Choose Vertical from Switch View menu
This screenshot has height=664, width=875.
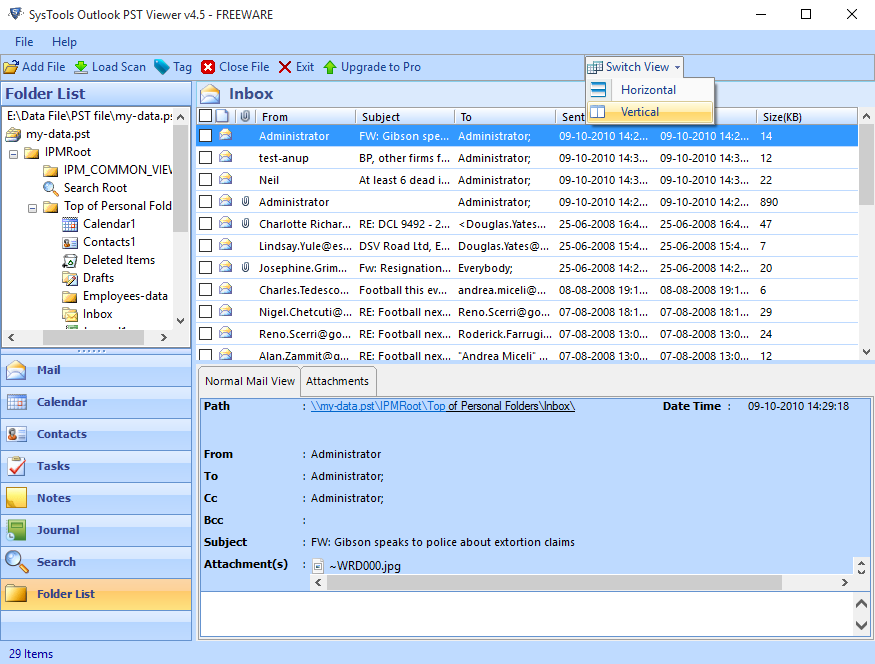pyautogui.click(x=650, y=112)
